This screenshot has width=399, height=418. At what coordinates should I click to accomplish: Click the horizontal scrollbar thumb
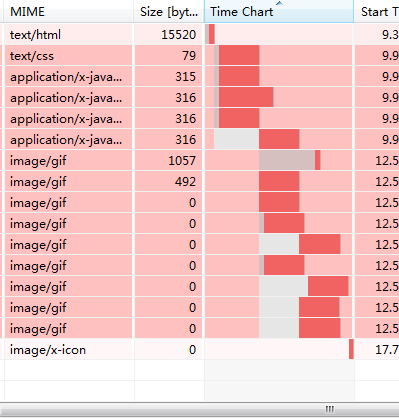(329, 409)
